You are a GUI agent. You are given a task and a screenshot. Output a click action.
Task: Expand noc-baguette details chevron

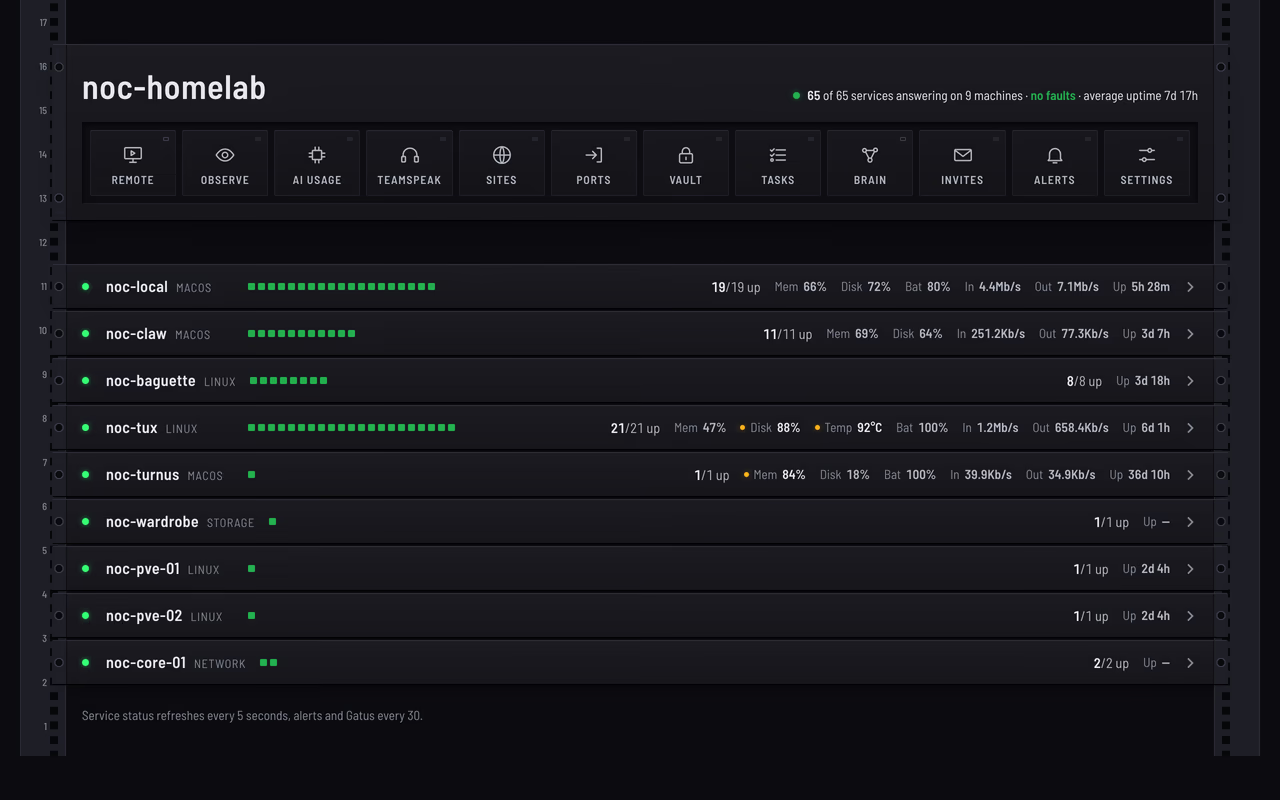tap(1190, 381)
